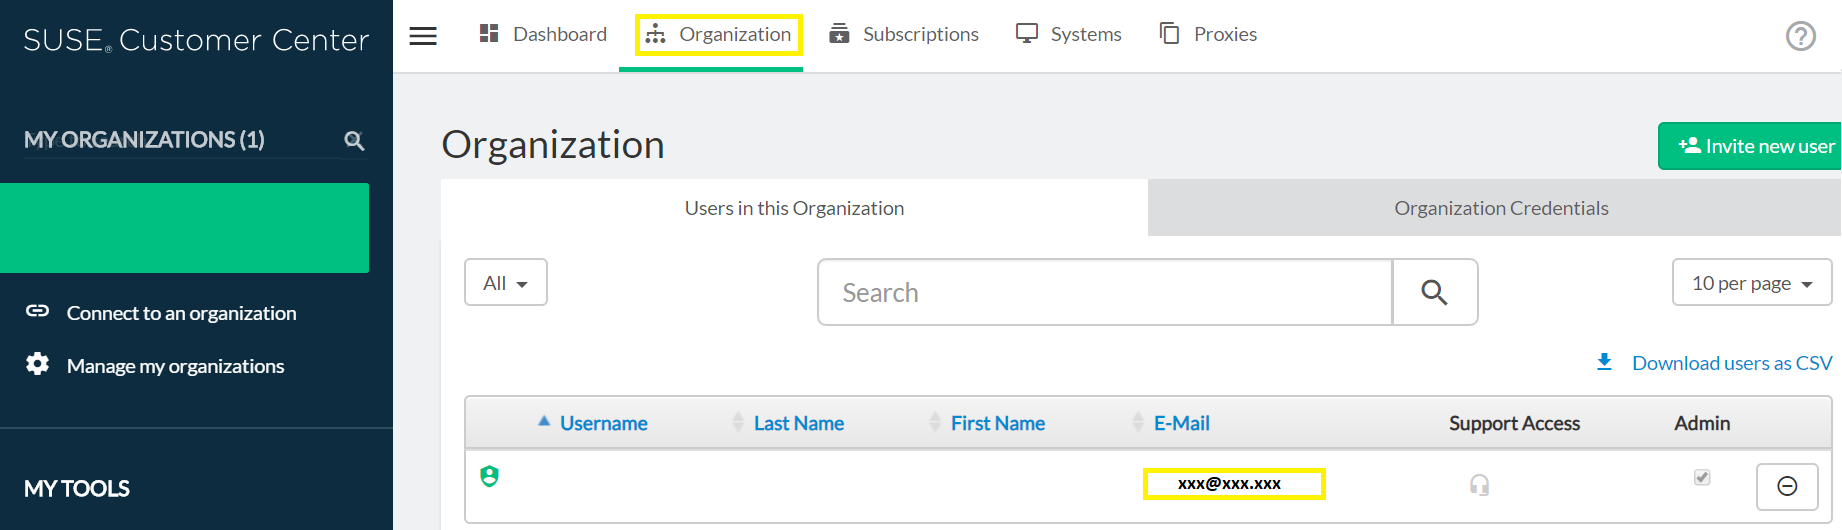Open the All filter dropdown

point(506,282)
